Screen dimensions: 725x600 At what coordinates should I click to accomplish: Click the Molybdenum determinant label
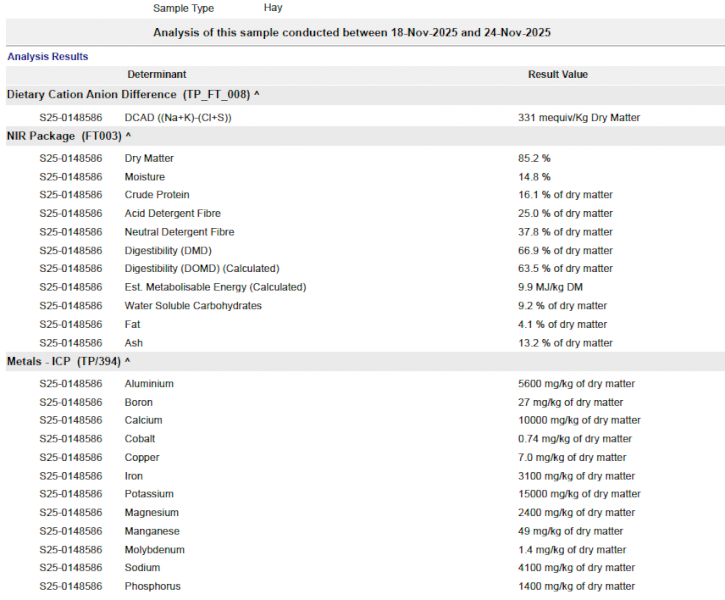[154, 550]
